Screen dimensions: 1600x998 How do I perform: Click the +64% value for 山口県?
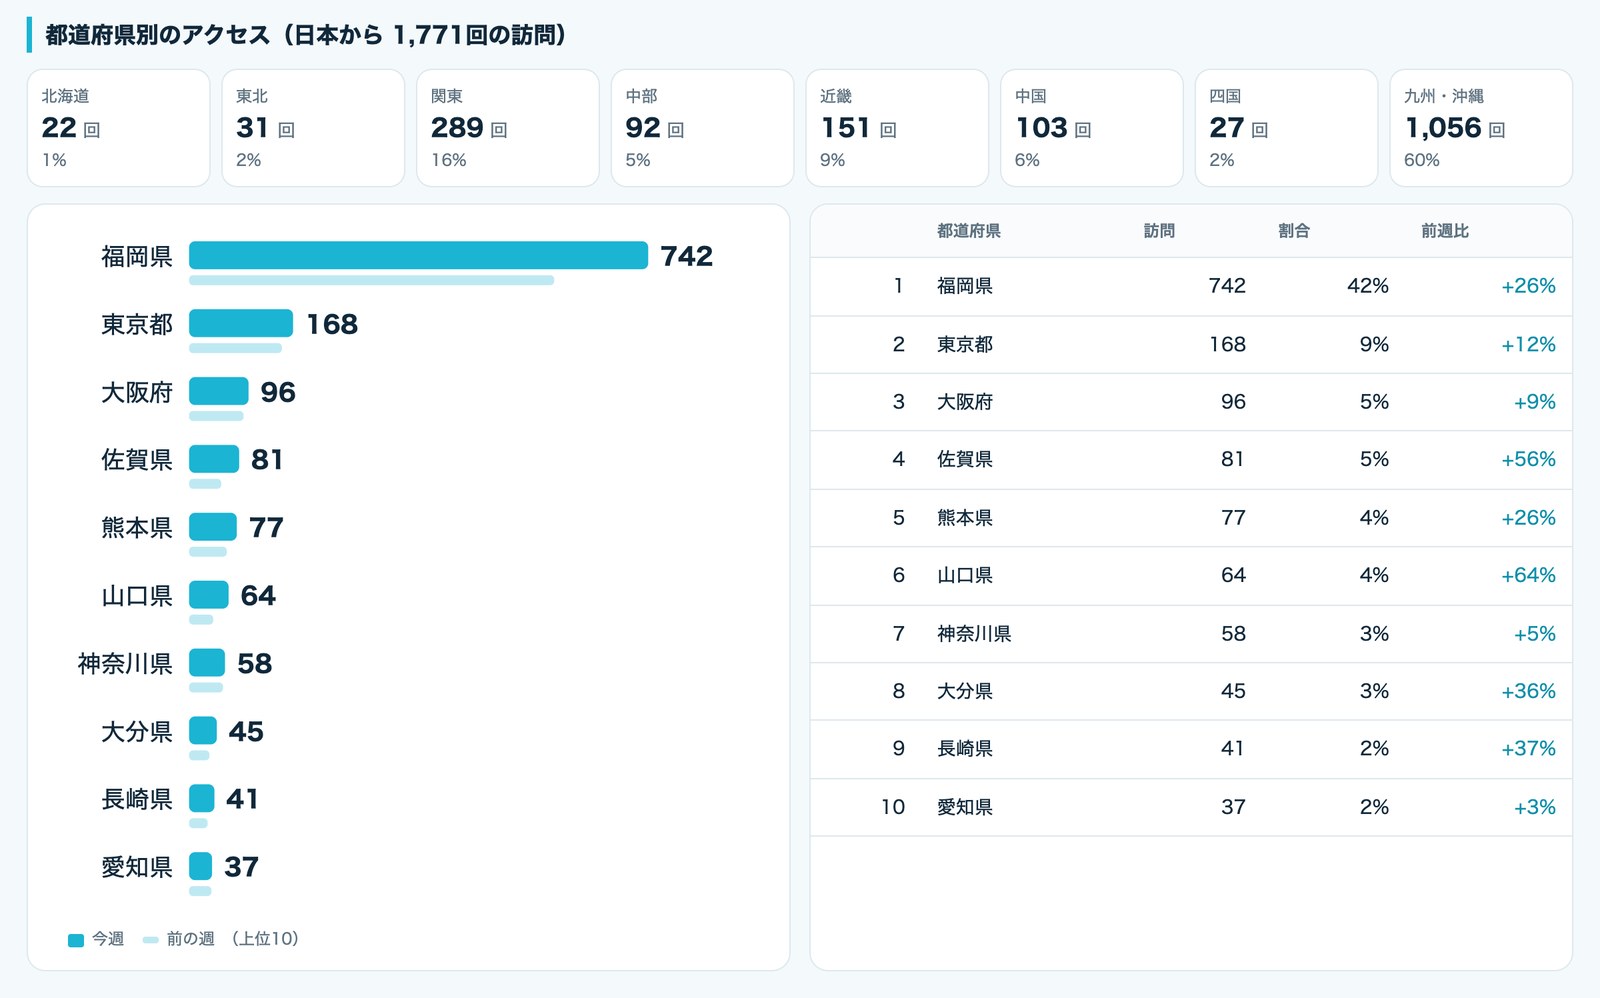pos(1528,575)
